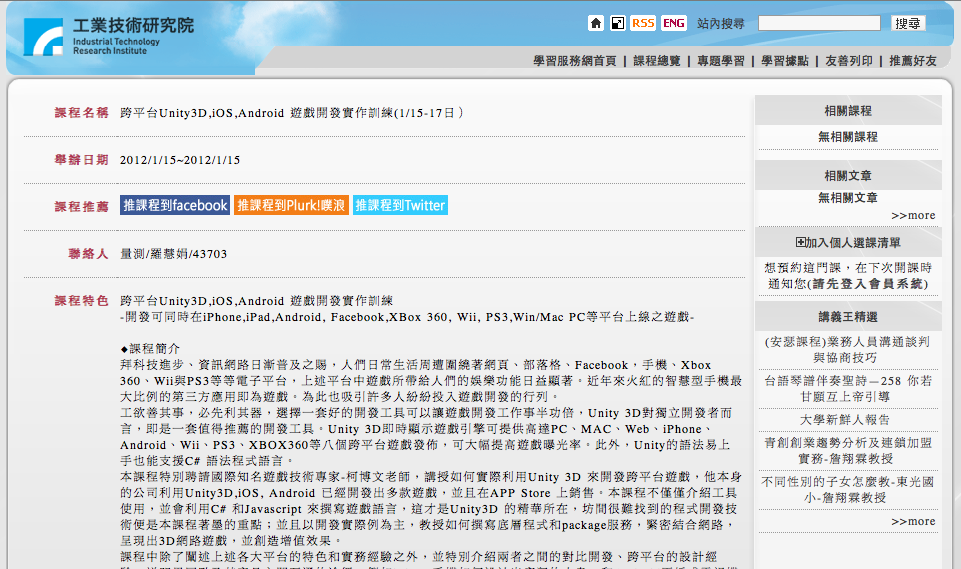
Task: Click the 講義王精選 sidebar header
Action: click(848, 316)
